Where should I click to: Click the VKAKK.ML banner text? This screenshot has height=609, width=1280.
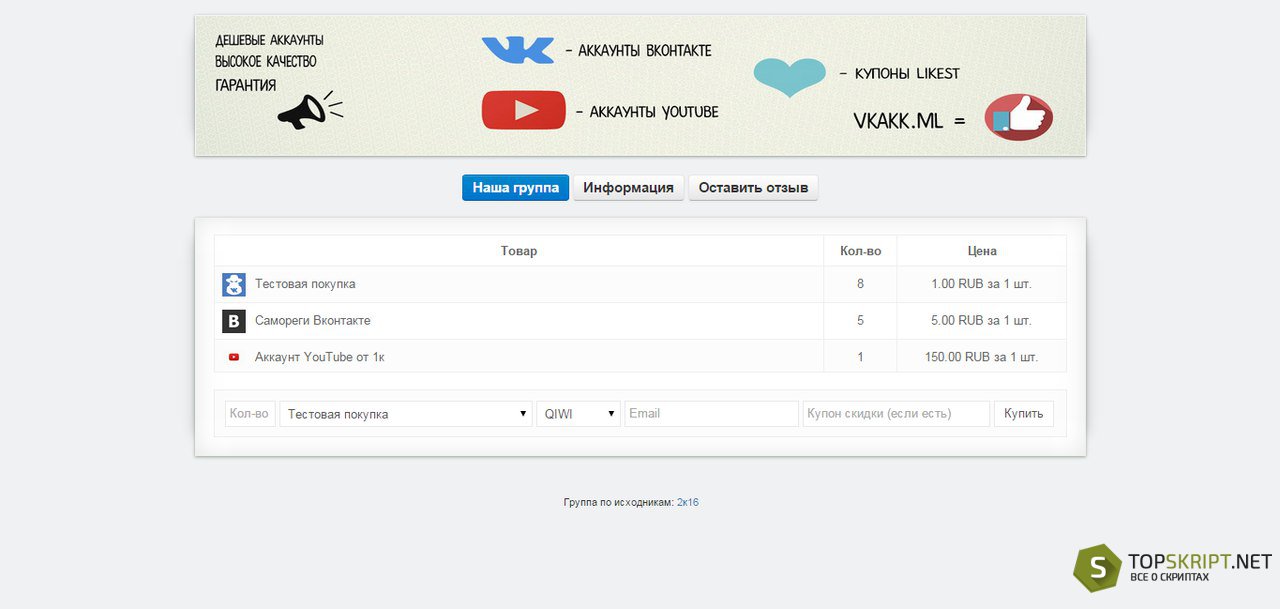click(x=898, y=121)
